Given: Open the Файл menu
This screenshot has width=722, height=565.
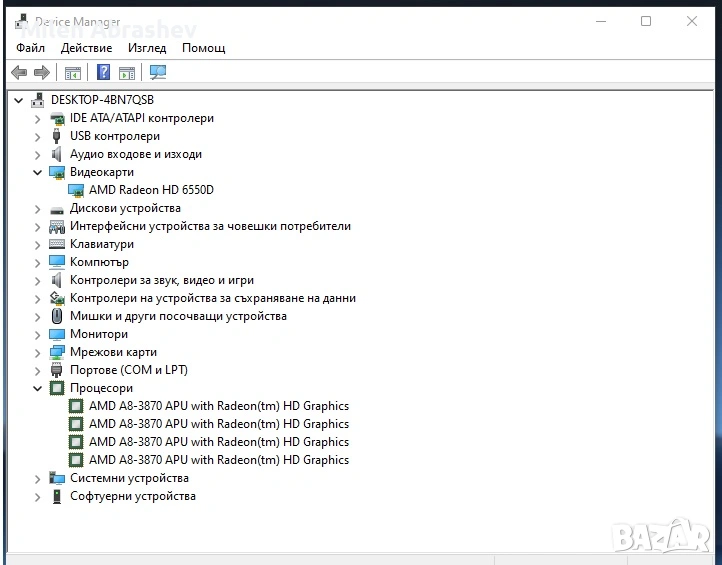Looking at the screenshot, I should point(31,47).
